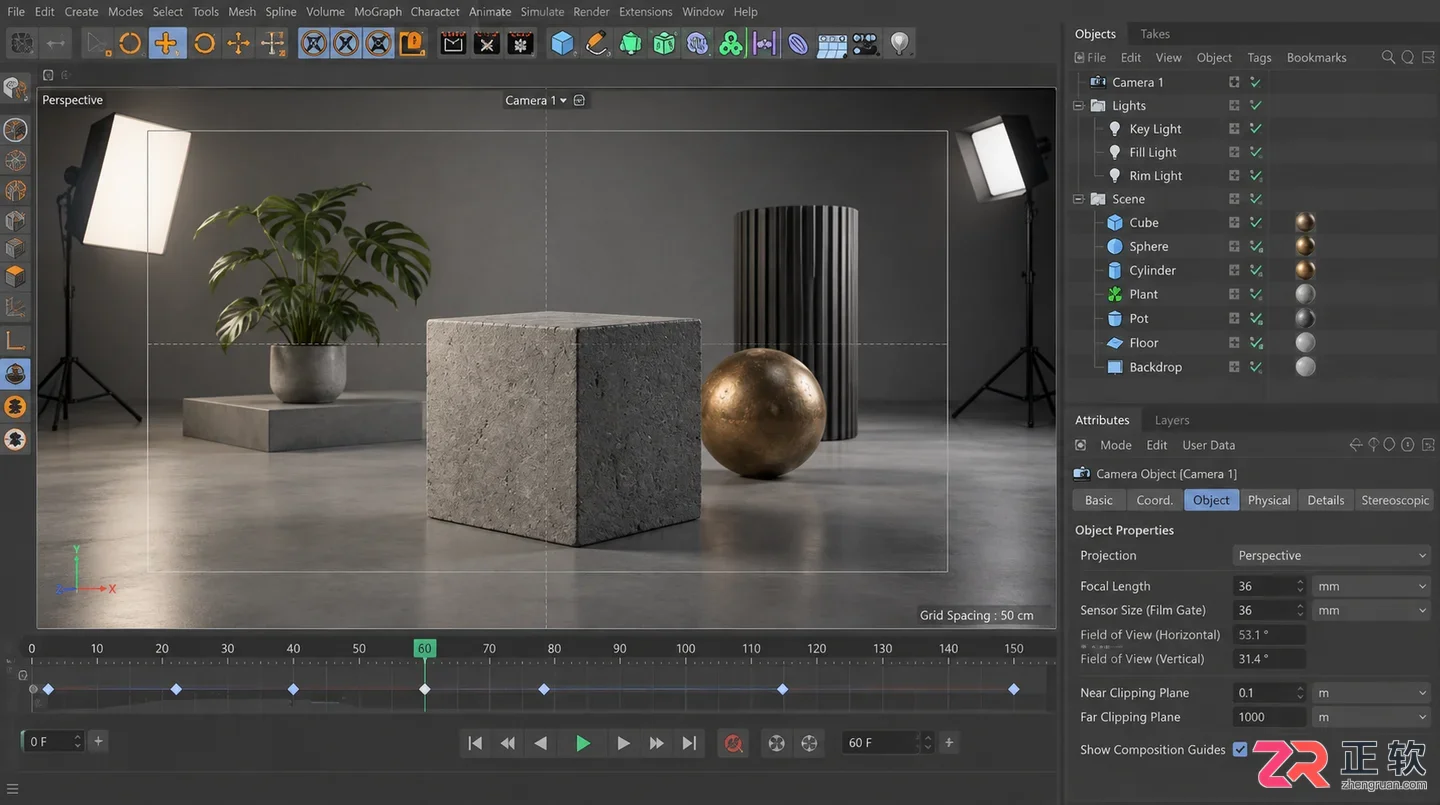Toggle visibility checkmark for Camera 1
This screenshot has width=1440, height=805.
coord(1256,82)
